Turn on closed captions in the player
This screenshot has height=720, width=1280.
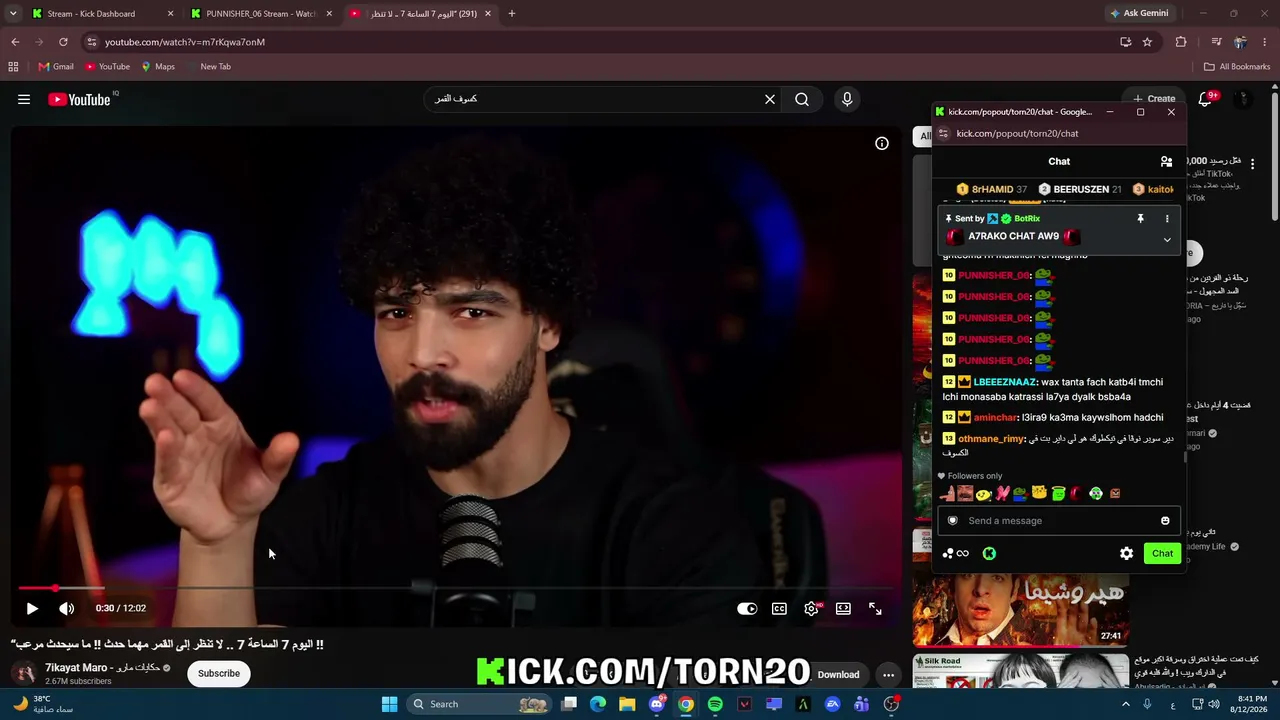pos(779,608)
